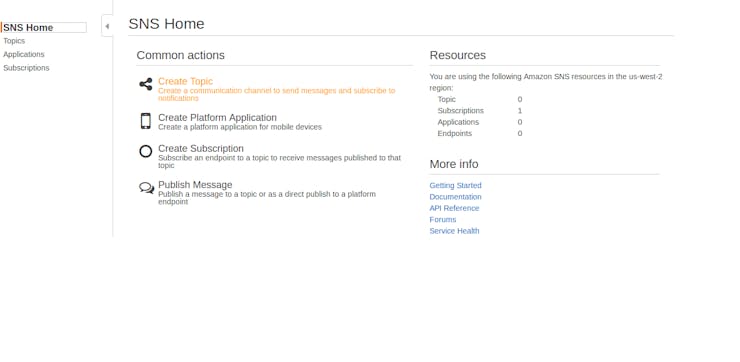The height and width of the screenshot is (362, 740).
Task: Click the 'You are using the following Amazon SNS resources' text
Action: 546,82
